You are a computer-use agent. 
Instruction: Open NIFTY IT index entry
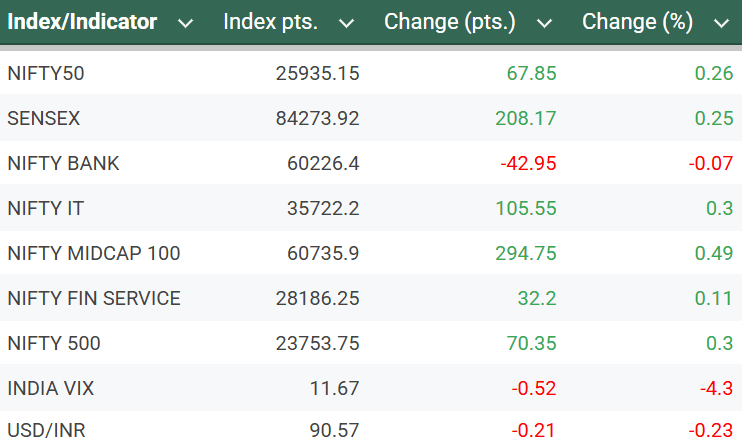(46, 208)
